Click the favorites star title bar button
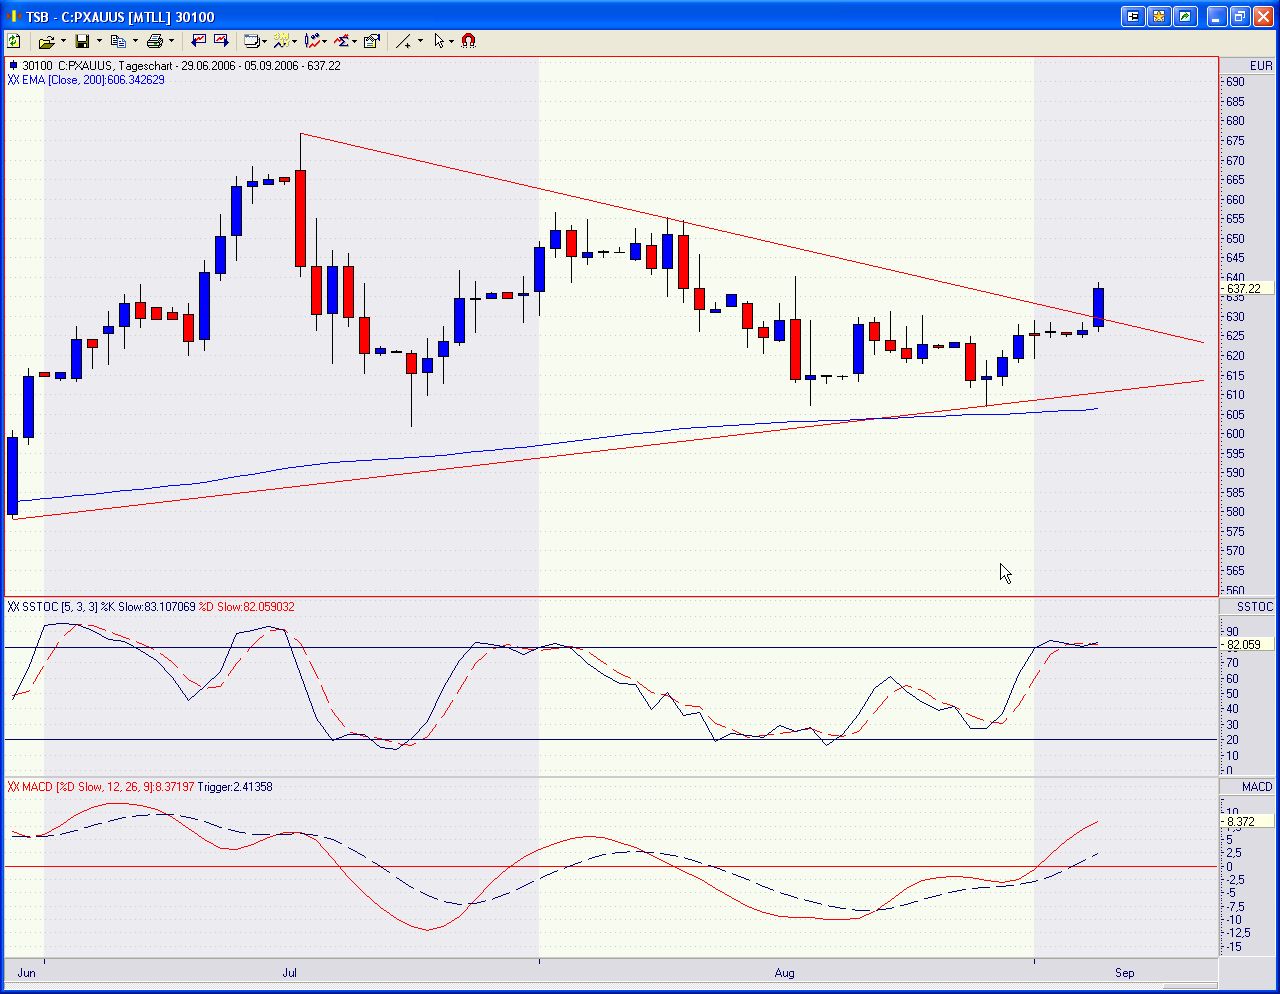The height and width of the screenshot is (994, 1280). [1159, 16]
